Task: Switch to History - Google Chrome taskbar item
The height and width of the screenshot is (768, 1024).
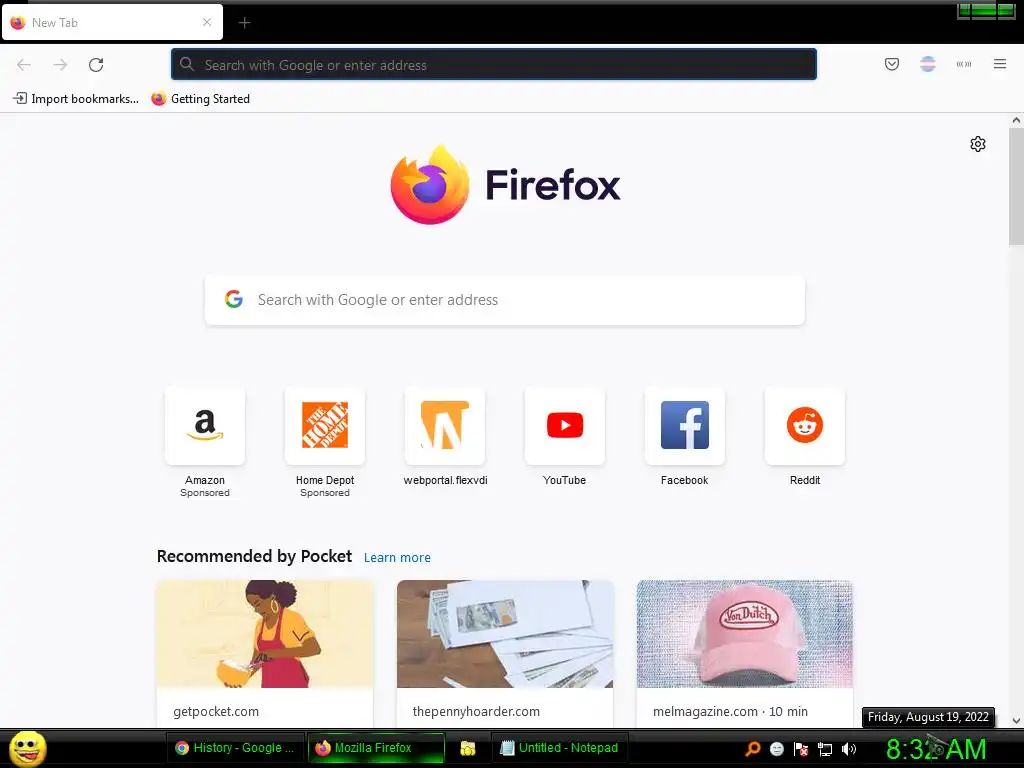Action: point(234,748)
